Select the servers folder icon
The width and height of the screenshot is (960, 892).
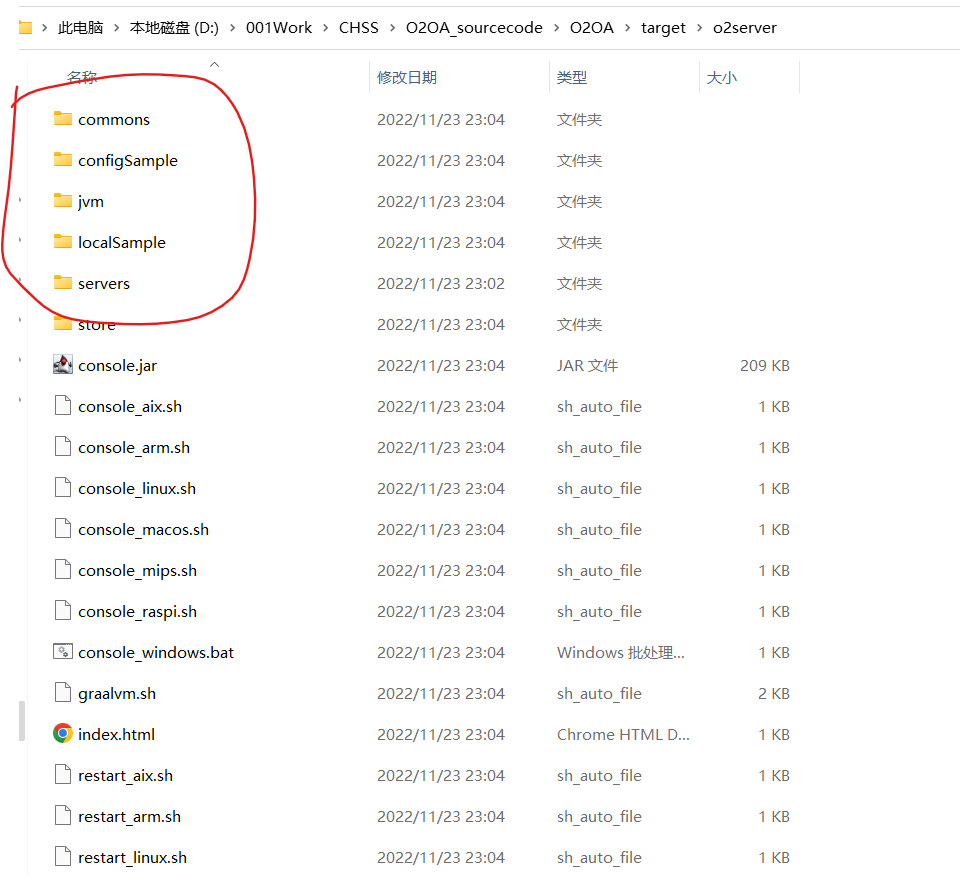[x=62, y=283]
